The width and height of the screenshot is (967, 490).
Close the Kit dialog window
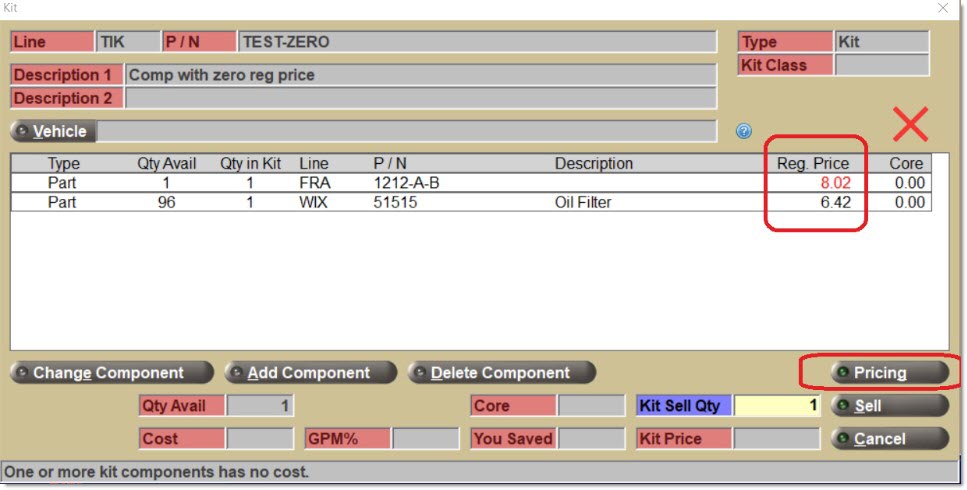tap(942, 8)
